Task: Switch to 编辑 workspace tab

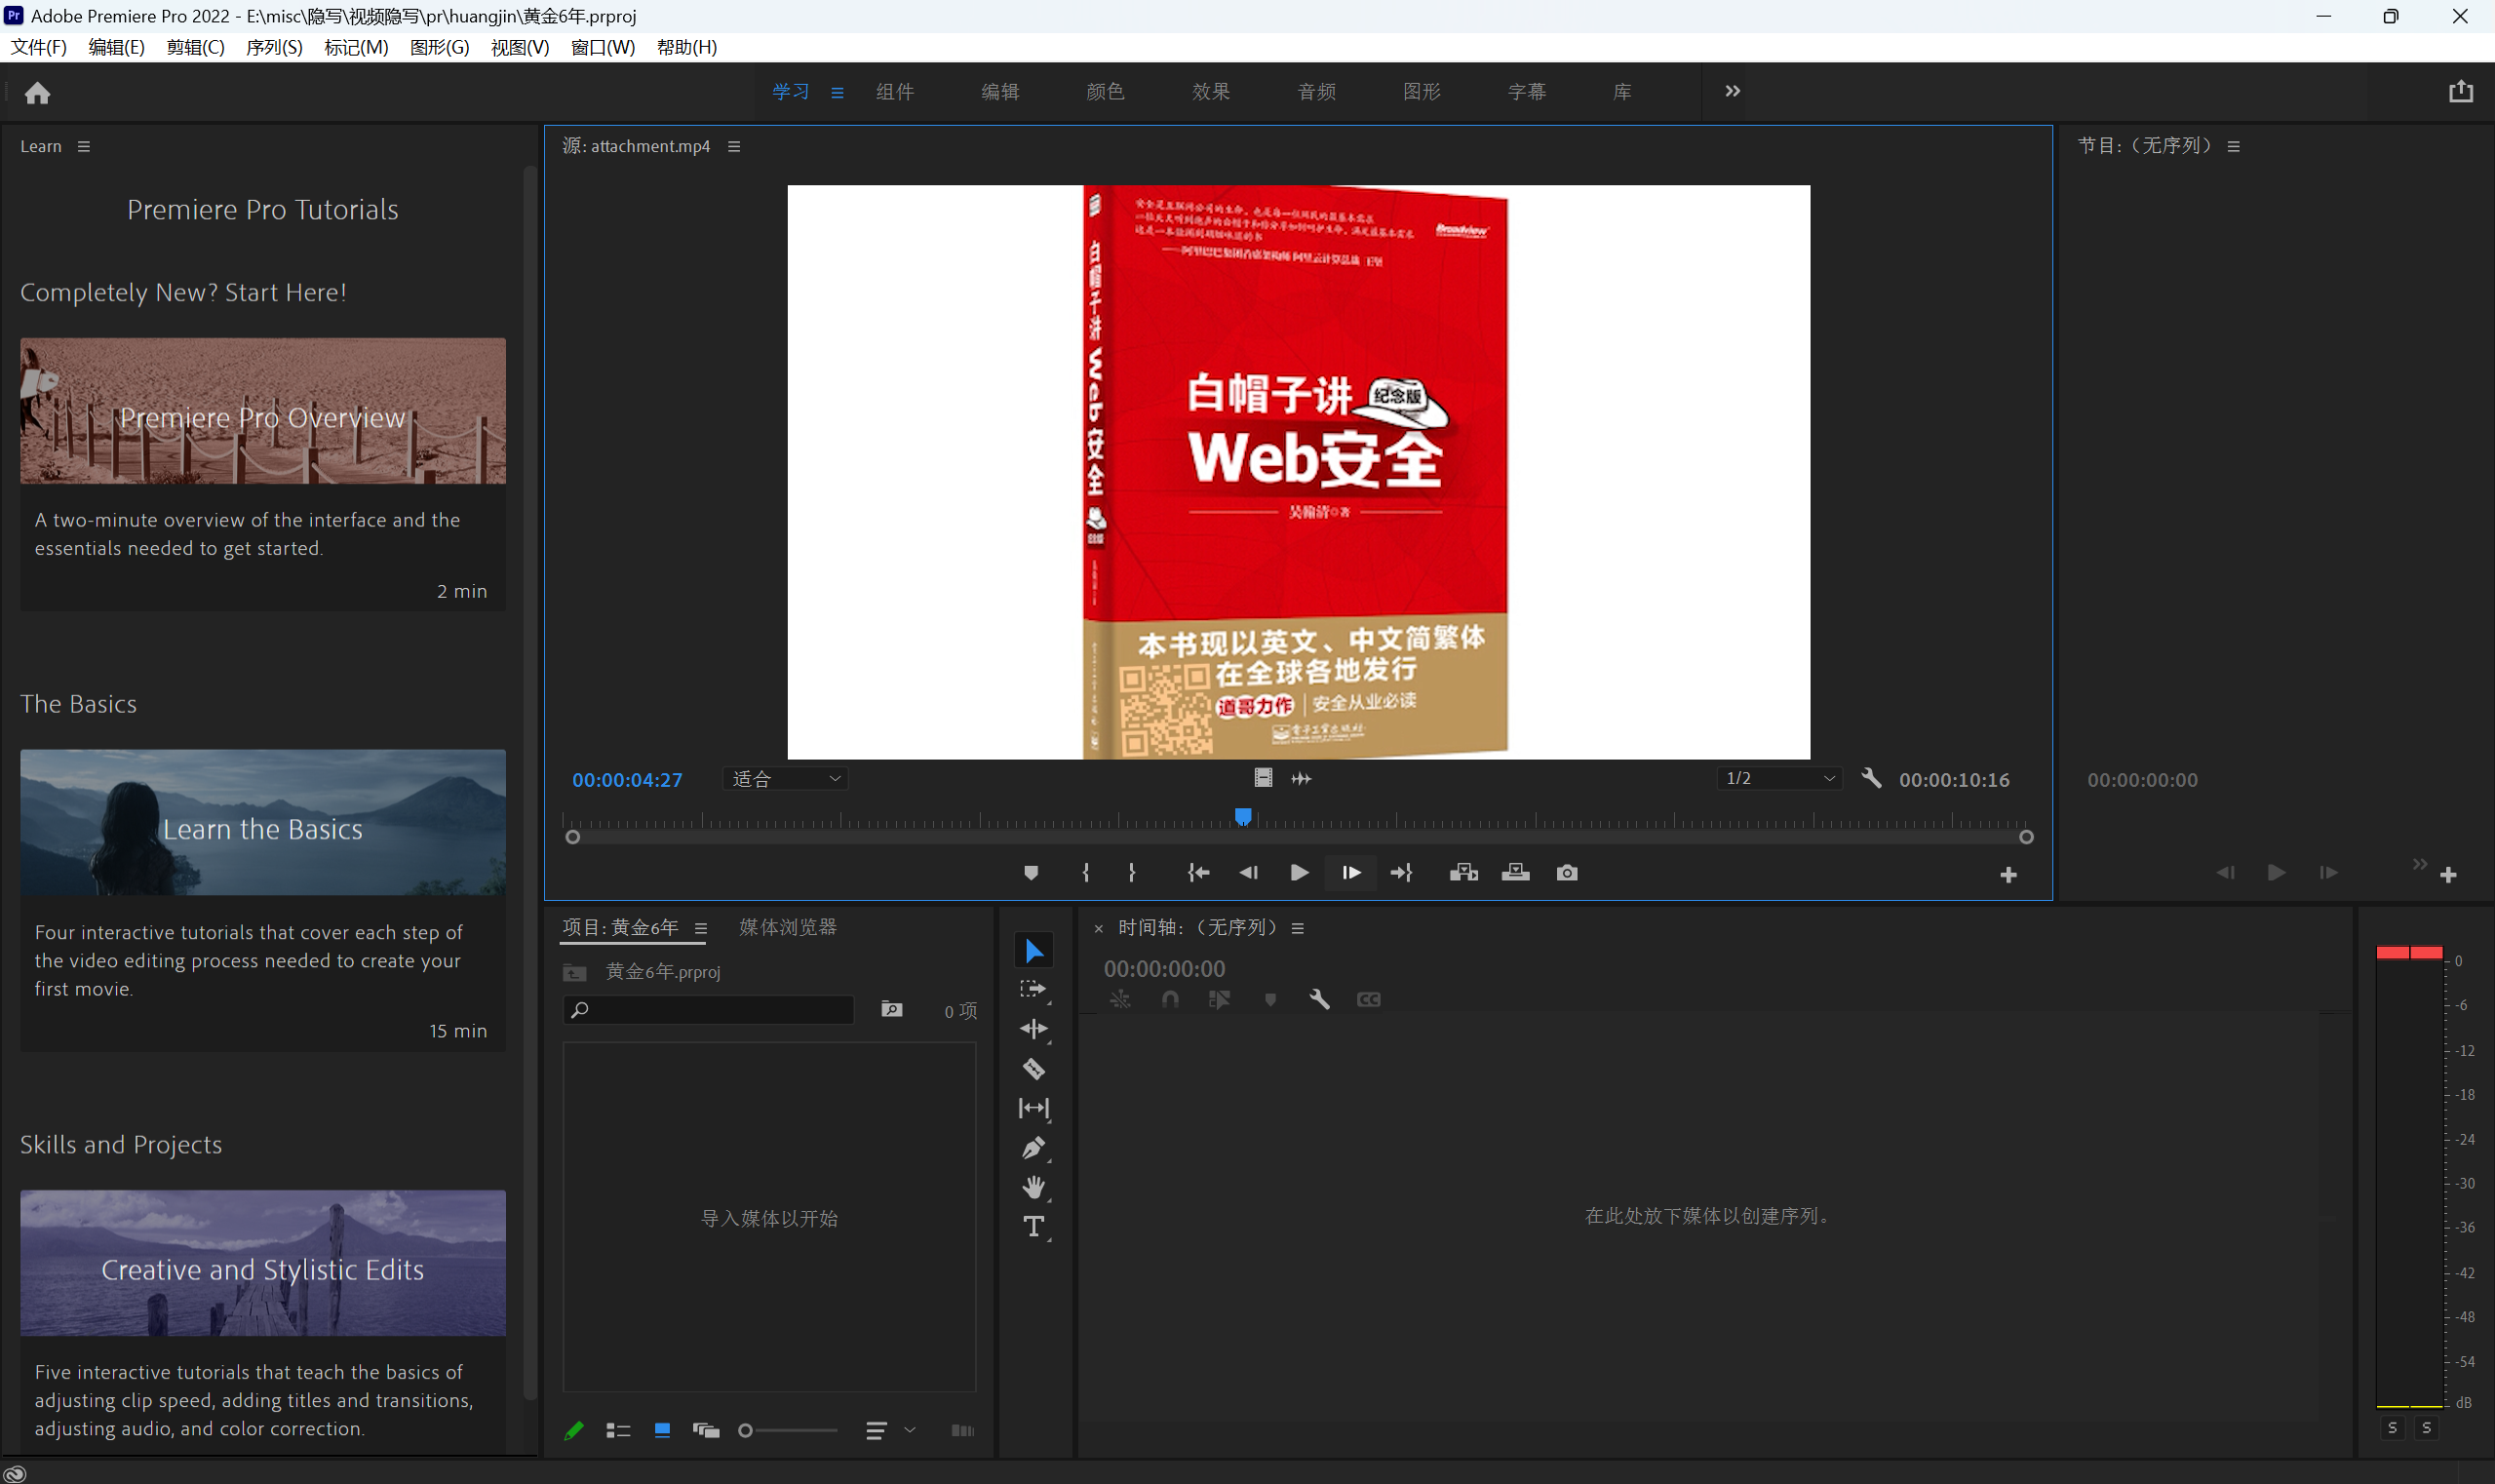Action: coord(1000,92)
